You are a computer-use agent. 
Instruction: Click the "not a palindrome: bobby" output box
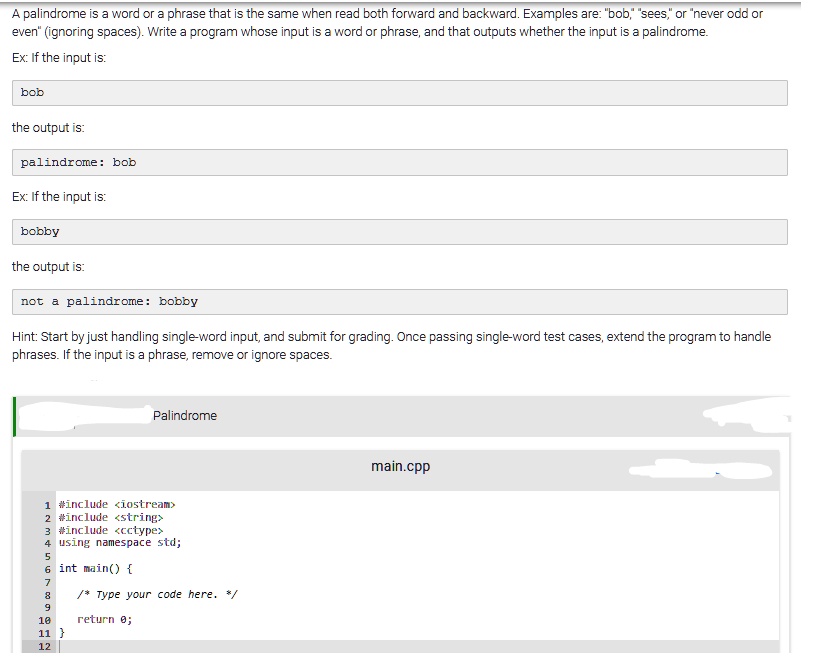400,301
